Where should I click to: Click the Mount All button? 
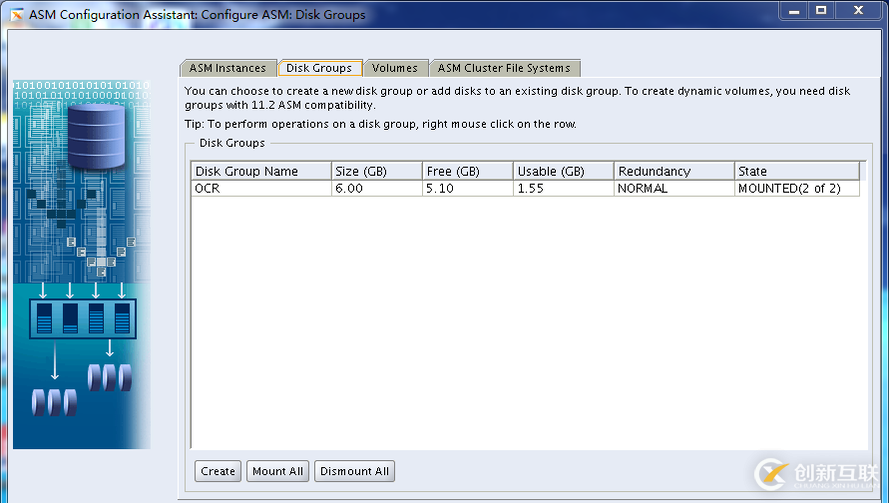click(x=278, y=471)
